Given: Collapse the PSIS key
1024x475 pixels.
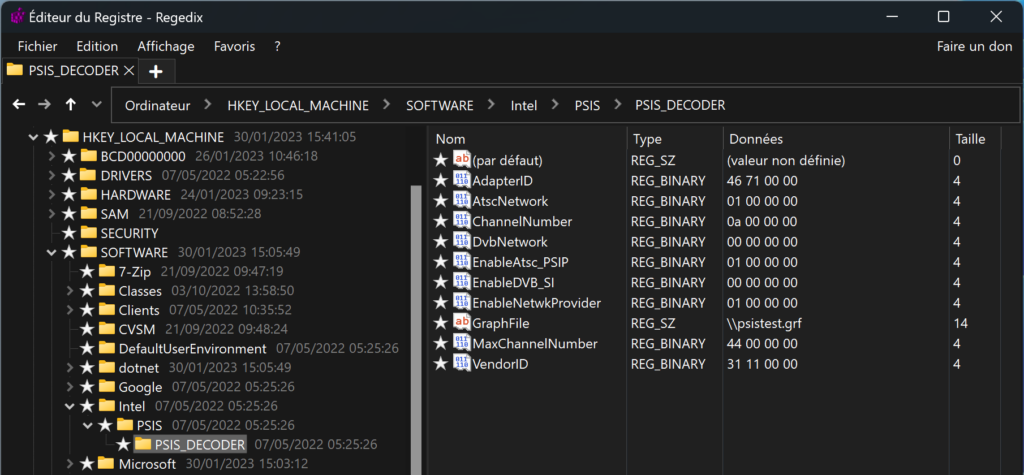Looking at the screenshot, I should pyautogui.click(x=88, y=426).
